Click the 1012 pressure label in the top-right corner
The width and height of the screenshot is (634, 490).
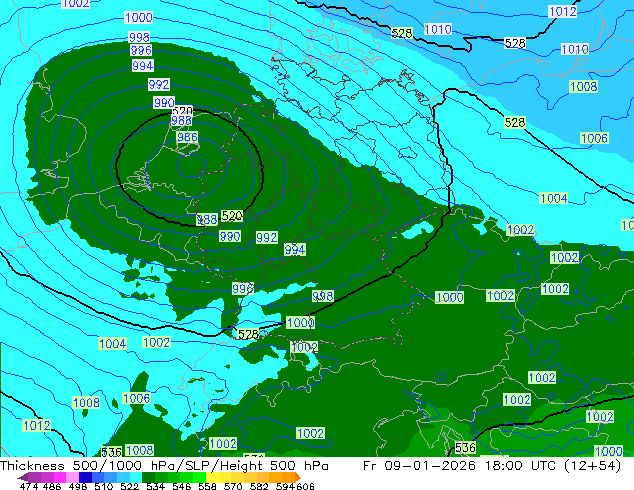coord(562,11)
